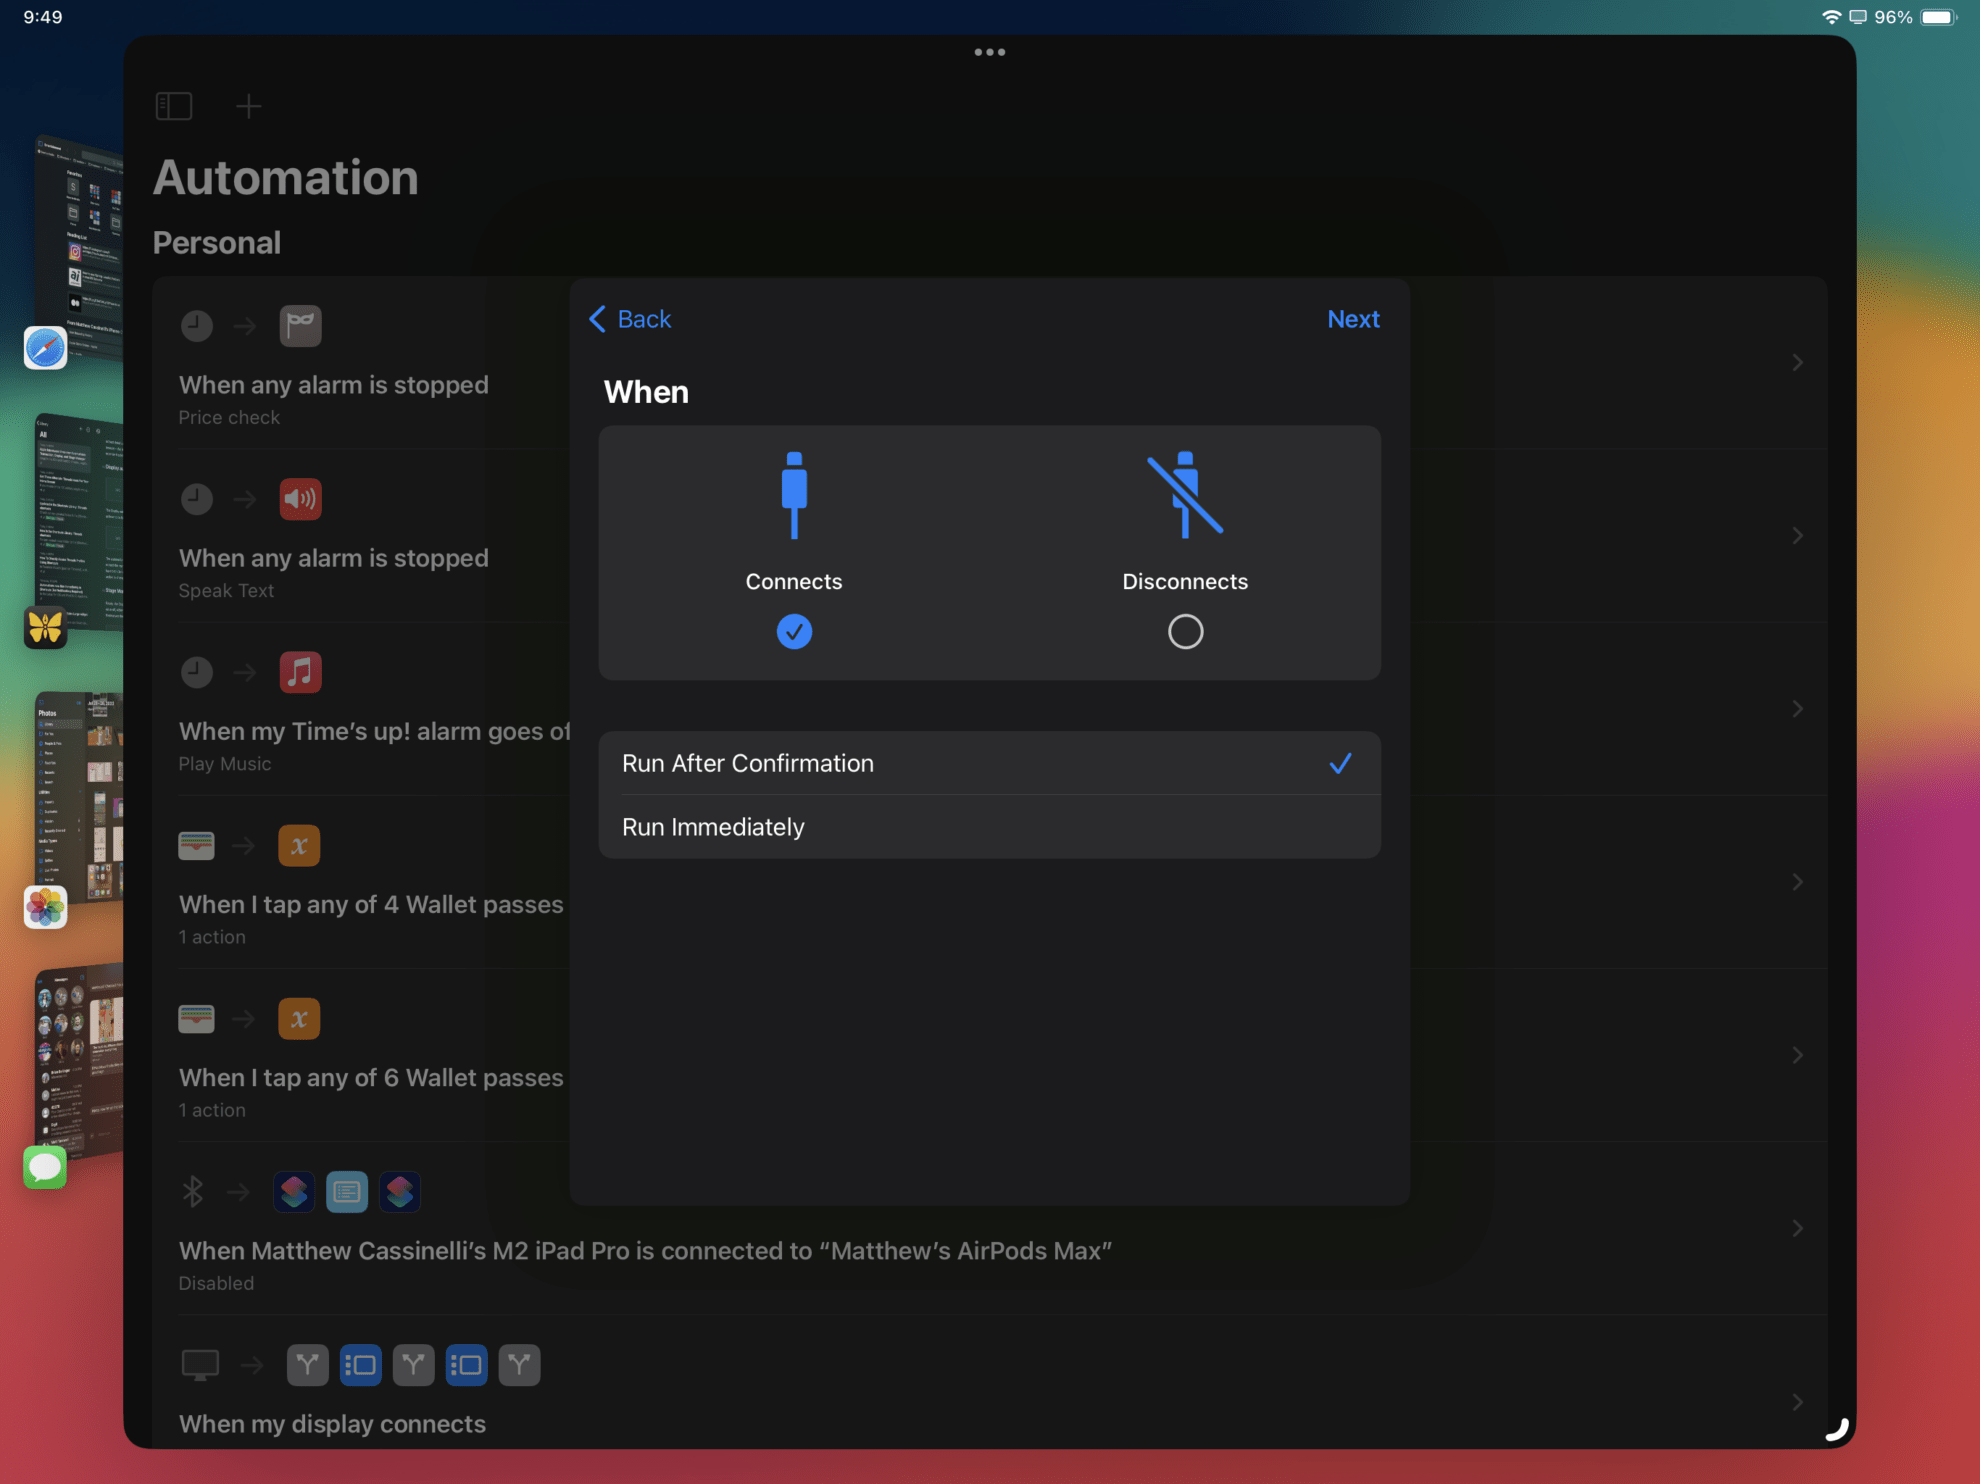The image size is (1980, 1484).
Task: Open the sidebar in Shortcuts
Action: point(173,105)
